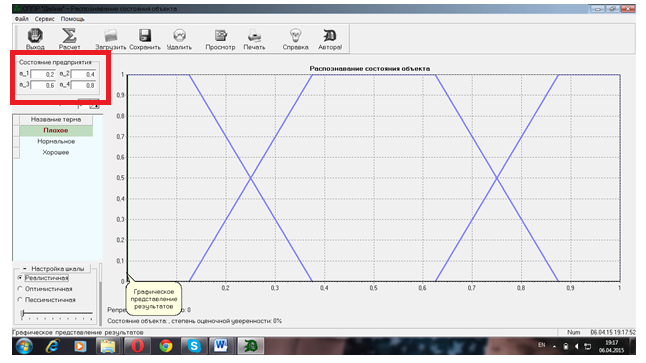Open Microsoft Word from the taskbar
Viewport: 646px width, 363px height.
pyautogui.click(x=221, y=346)
